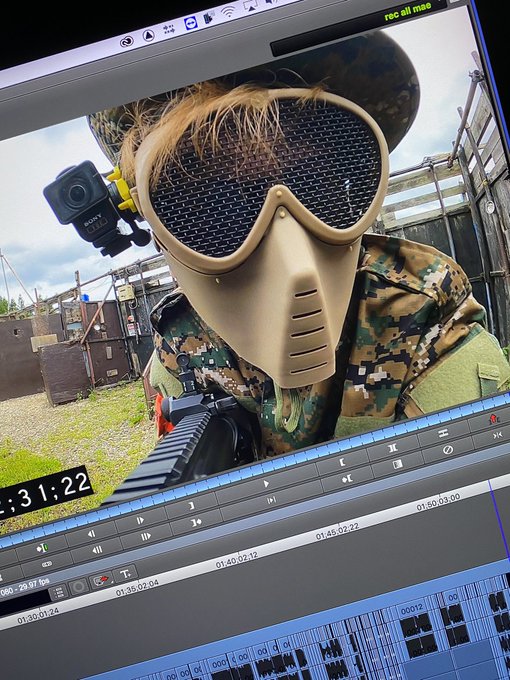
Task: Open the red arrow segment mode dropdown
Action: point(101,580)
